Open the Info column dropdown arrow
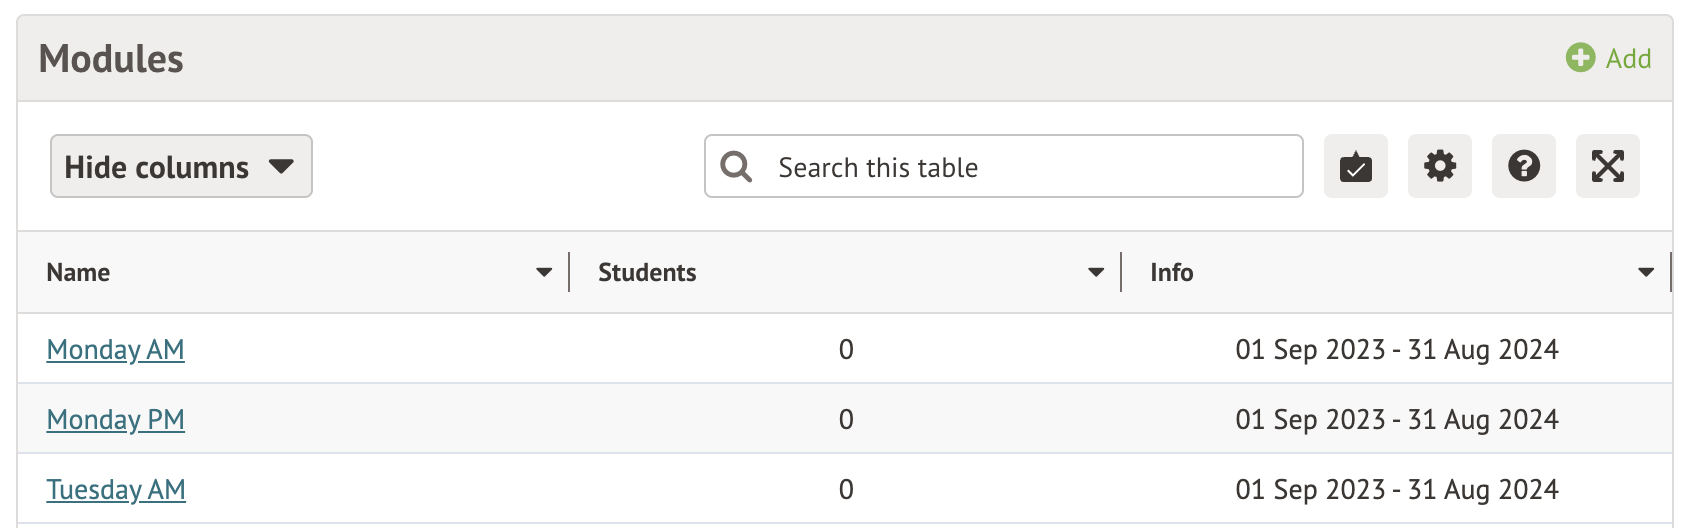1688x528 pixels. coord(1646,272)
